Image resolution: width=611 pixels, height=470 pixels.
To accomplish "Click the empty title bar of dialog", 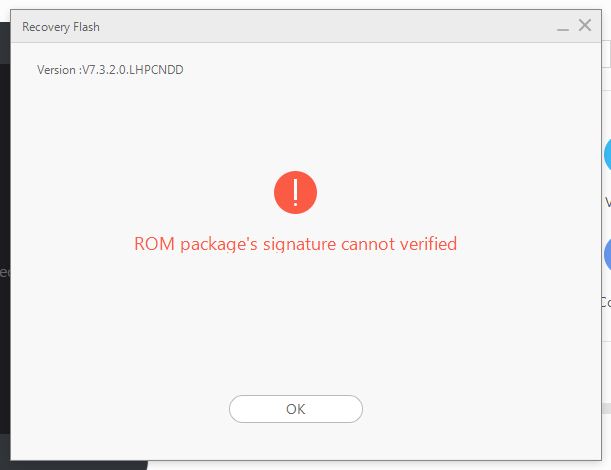I will [x=327, y=27].
